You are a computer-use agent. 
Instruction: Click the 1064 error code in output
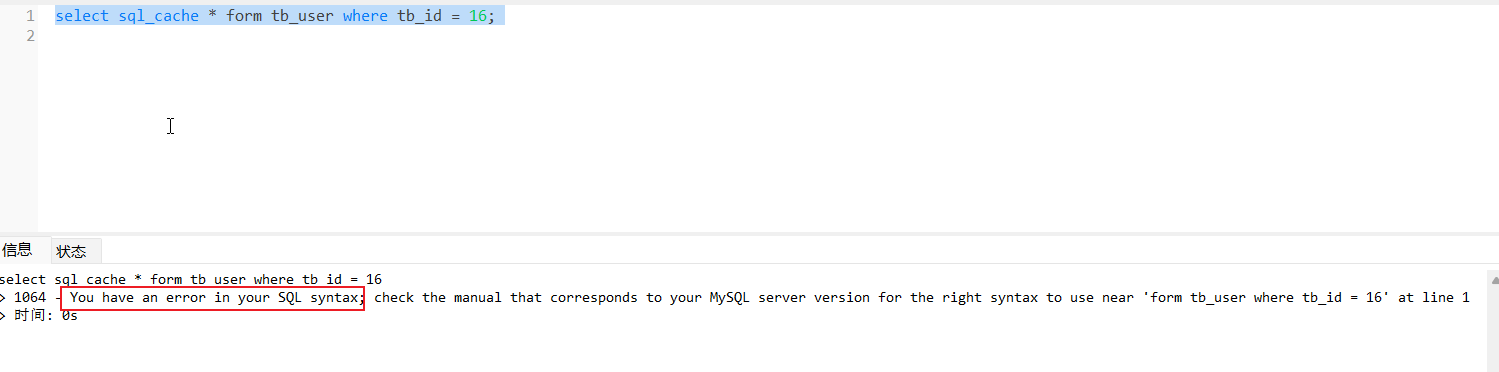tap(30, 298)
